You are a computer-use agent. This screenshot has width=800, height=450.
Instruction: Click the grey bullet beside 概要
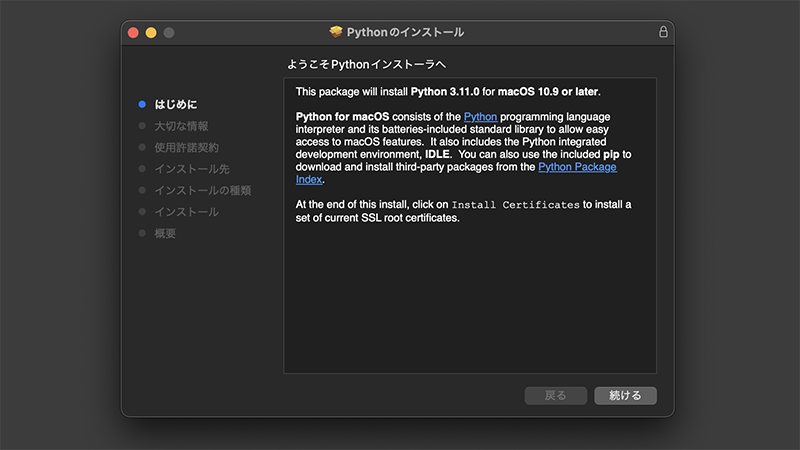pos(142,233)
